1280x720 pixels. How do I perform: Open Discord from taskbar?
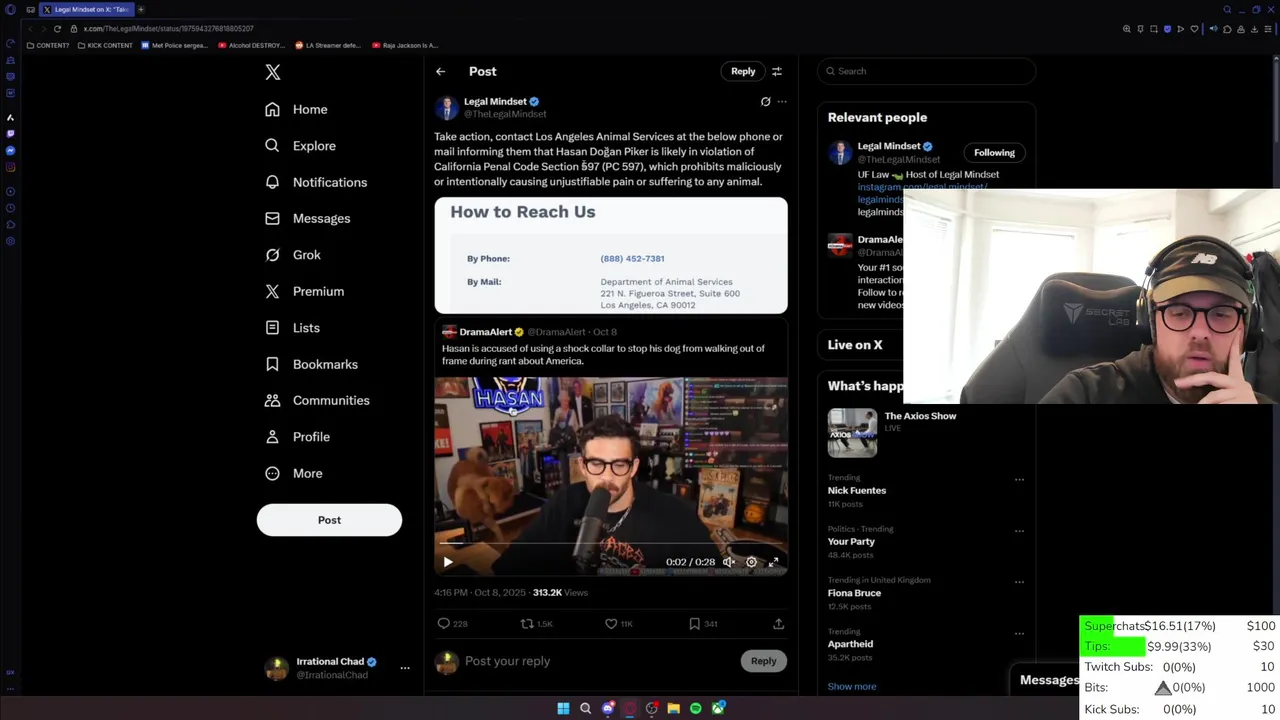(x=608, y=708)
